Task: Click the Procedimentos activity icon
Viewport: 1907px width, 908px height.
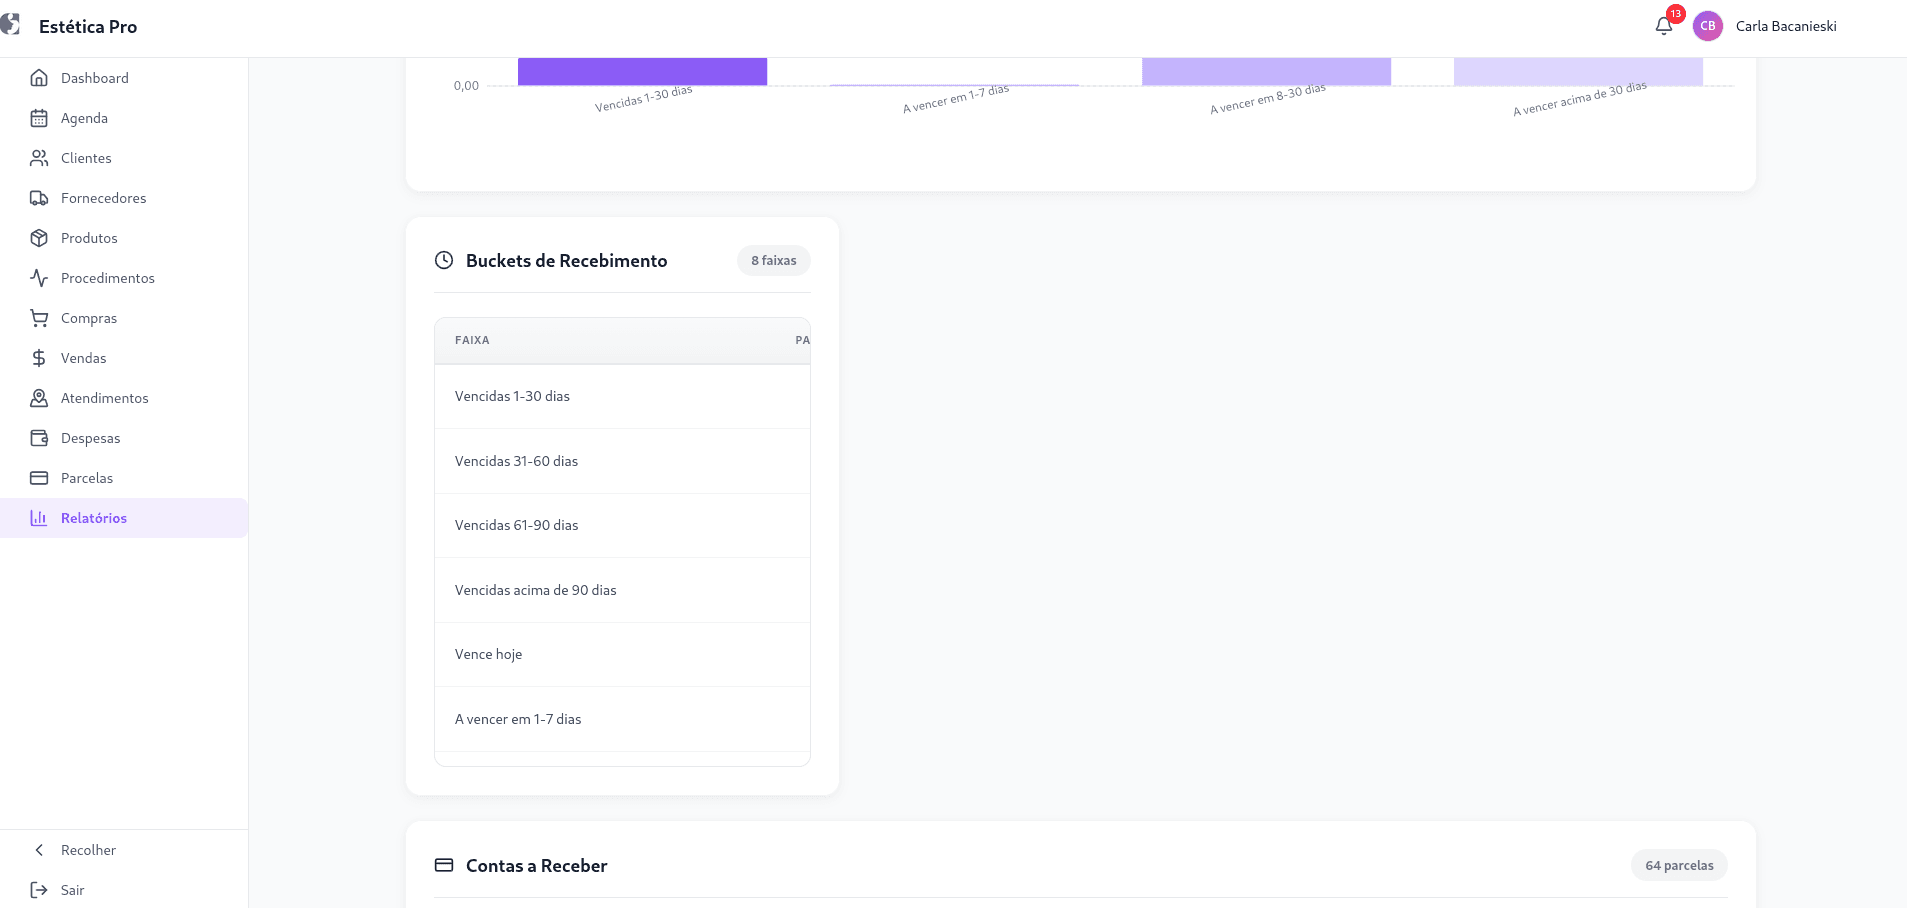Action: pos(39,278)
